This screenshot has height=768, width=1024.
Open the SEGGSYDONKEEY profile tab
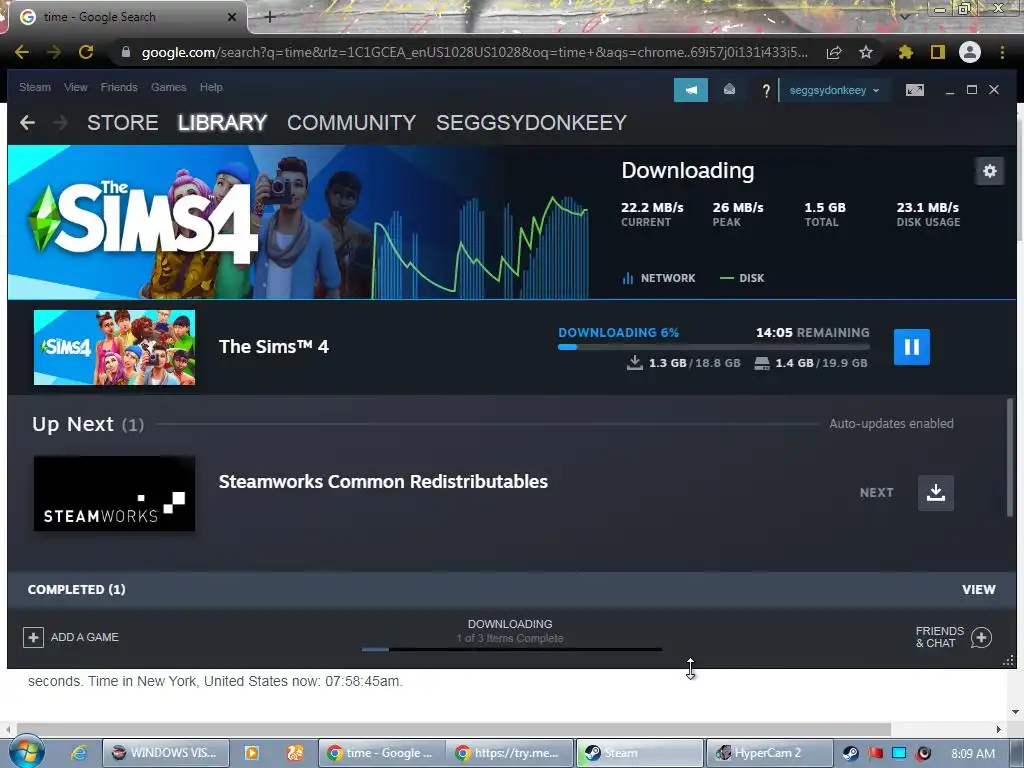[x=532, y=122]
